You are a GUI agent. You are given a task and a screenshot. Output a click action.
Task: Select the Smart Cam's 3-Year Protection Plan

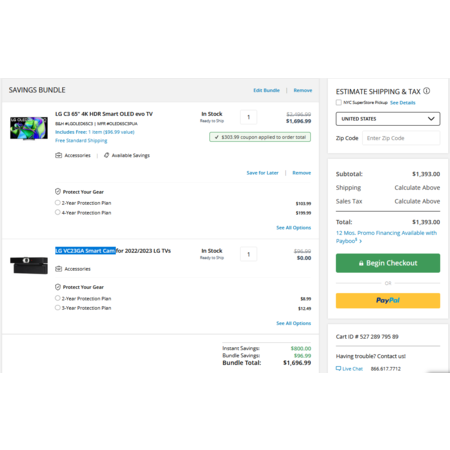coord(57,308)
